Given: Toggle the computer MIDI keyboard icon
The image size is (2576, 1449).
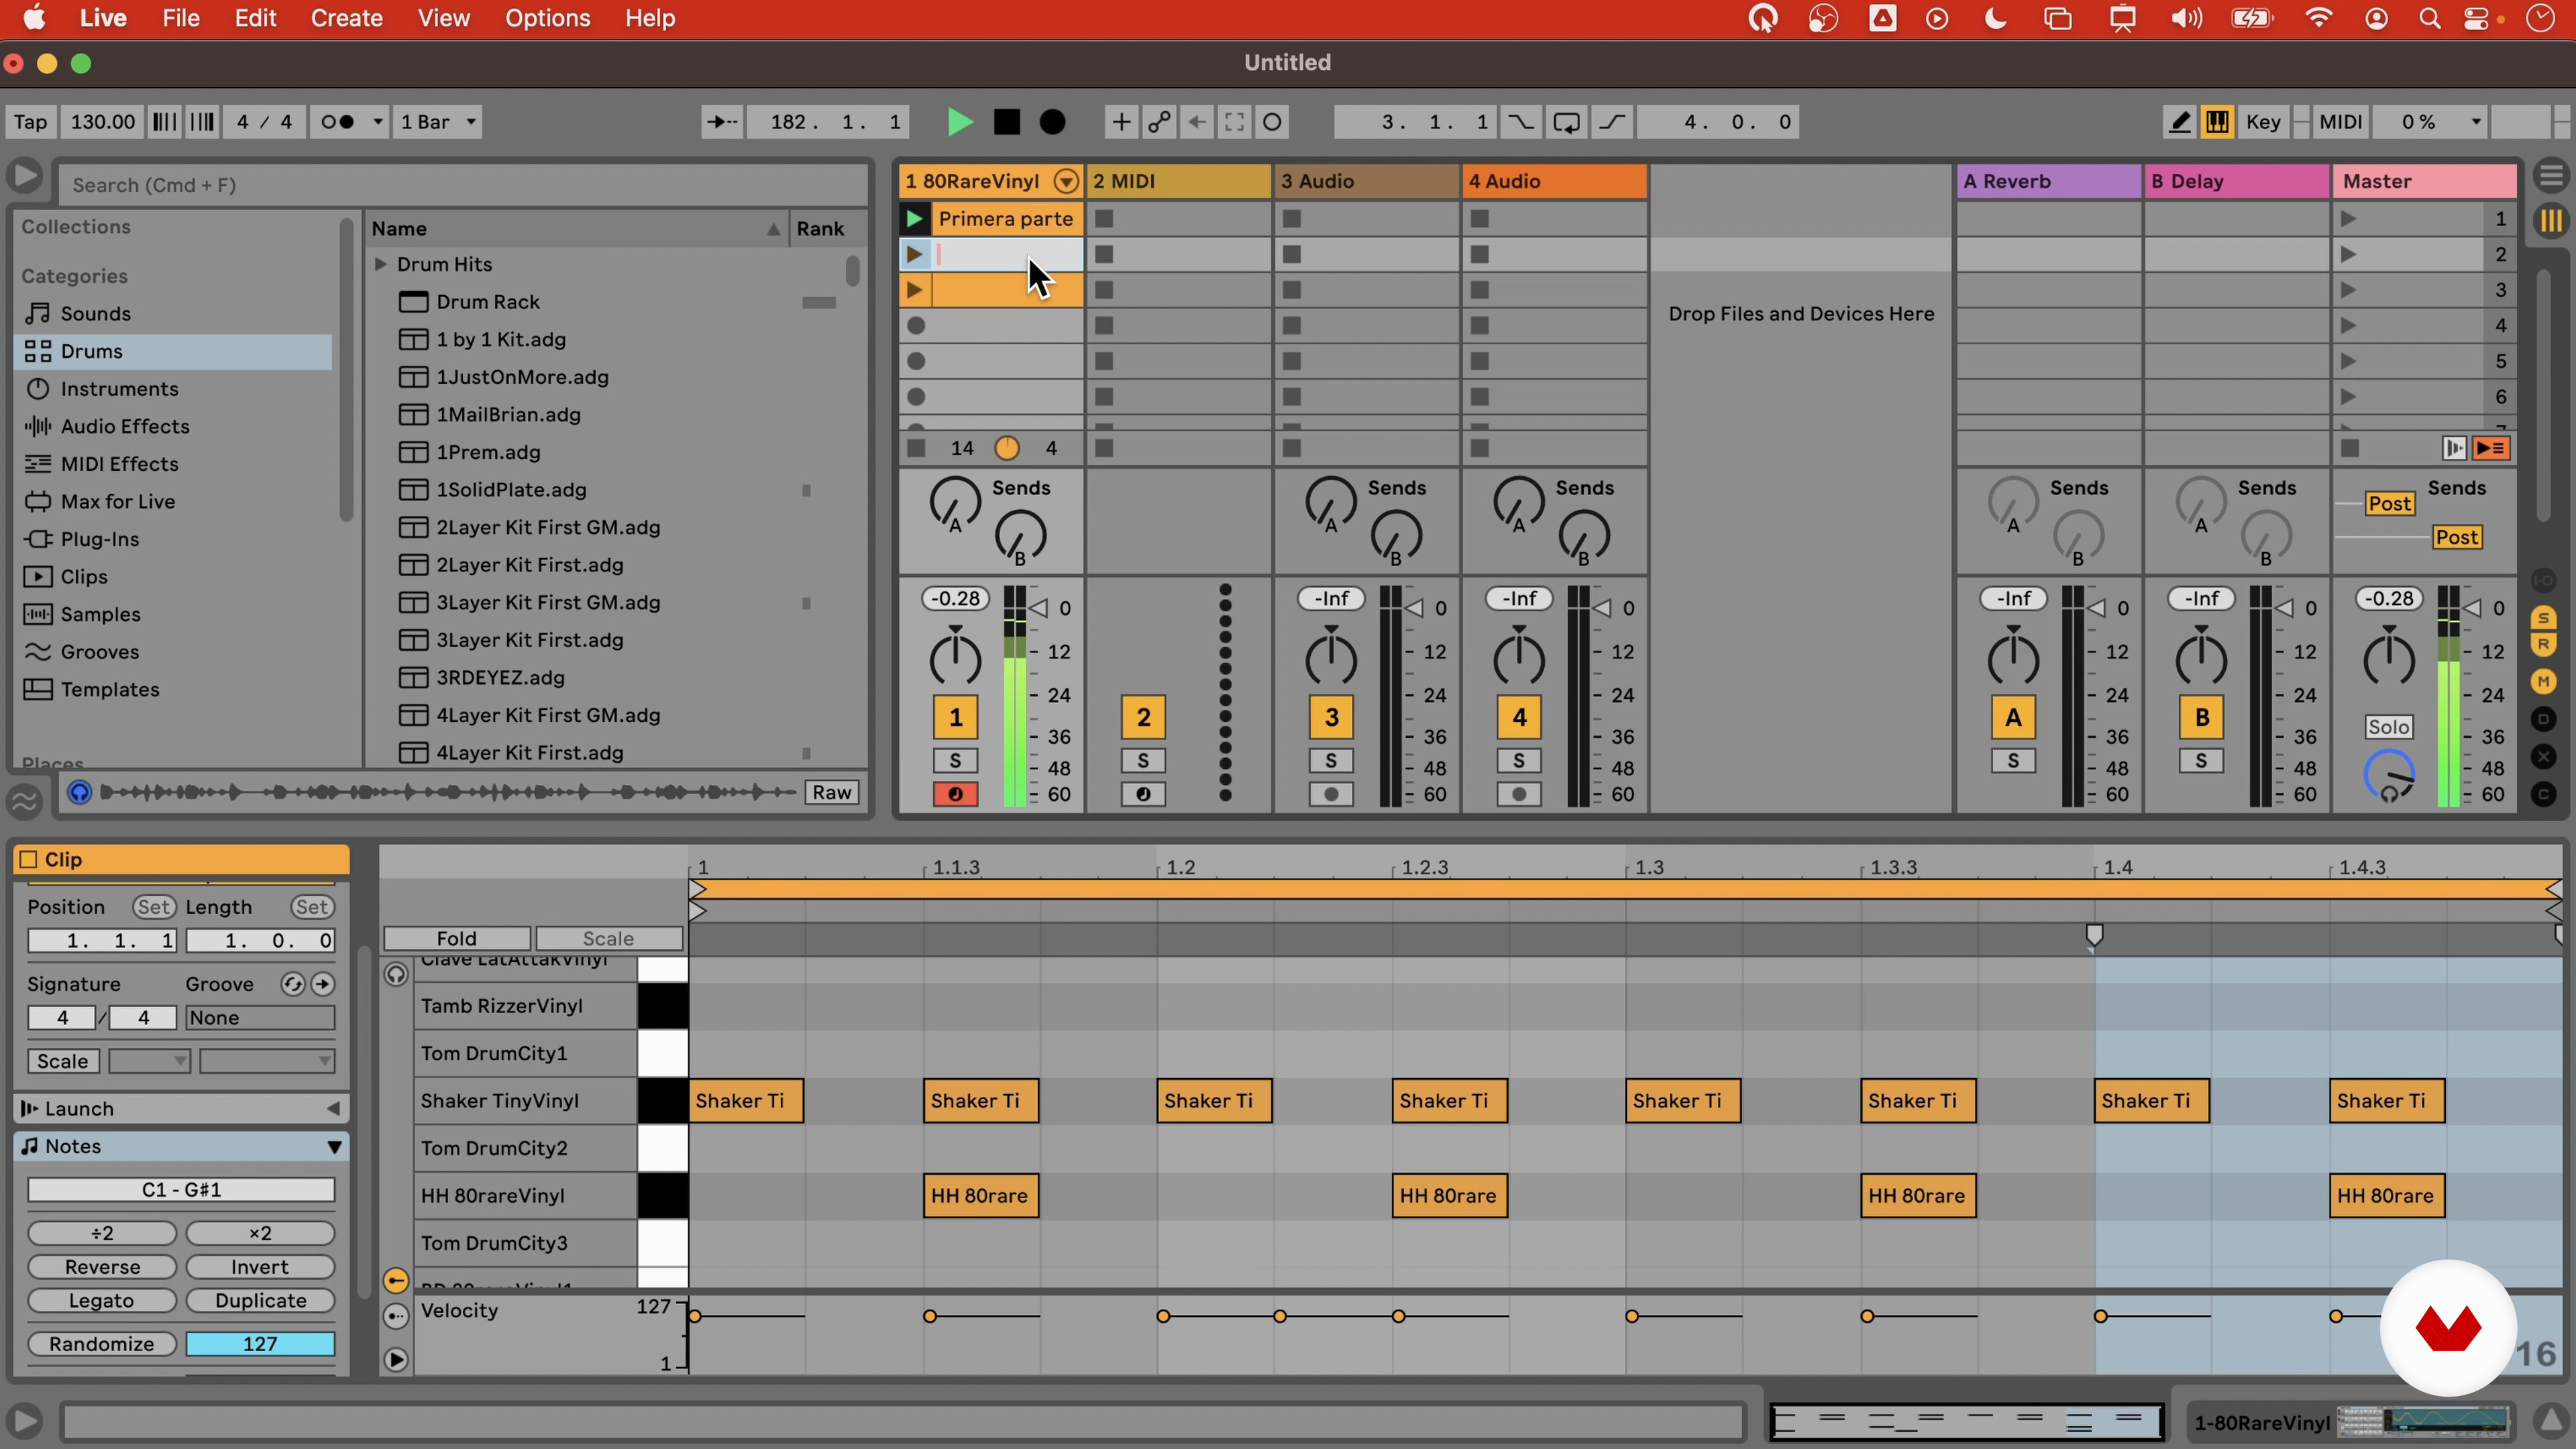Looking at the screenshot, I should pyautogui.click(x=2217, y=122).
